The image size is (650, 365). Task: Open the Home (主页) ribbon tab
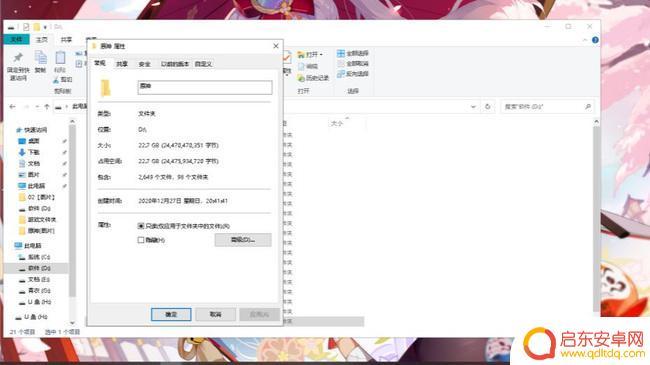(x=41, y=40)
